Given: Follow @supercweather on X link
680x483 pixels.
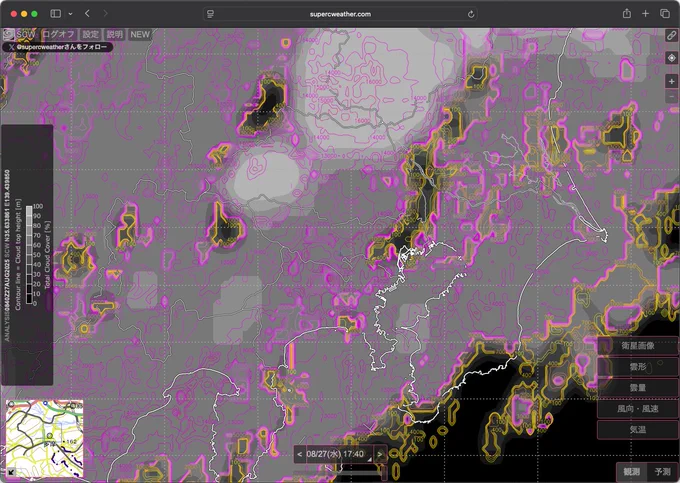Looking at the screenshot, I should click(58, 47).
